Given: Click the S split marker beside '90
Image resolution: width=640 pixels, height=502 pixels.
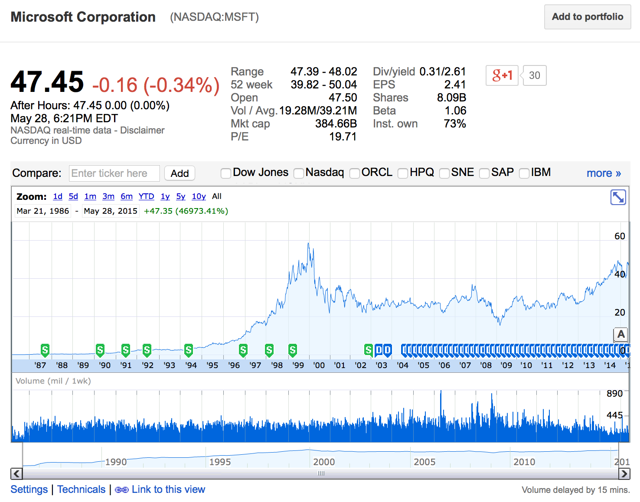Looking at the screenshot, I should click(x=100, y=350).
